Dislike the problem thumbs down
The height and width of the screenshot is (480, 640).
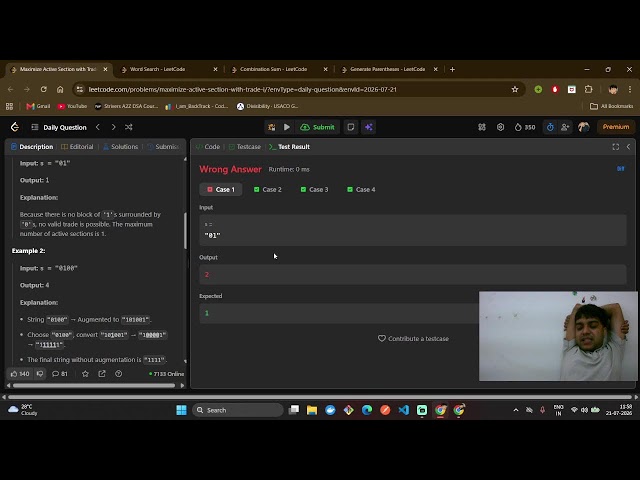click(x=40, y=373)
